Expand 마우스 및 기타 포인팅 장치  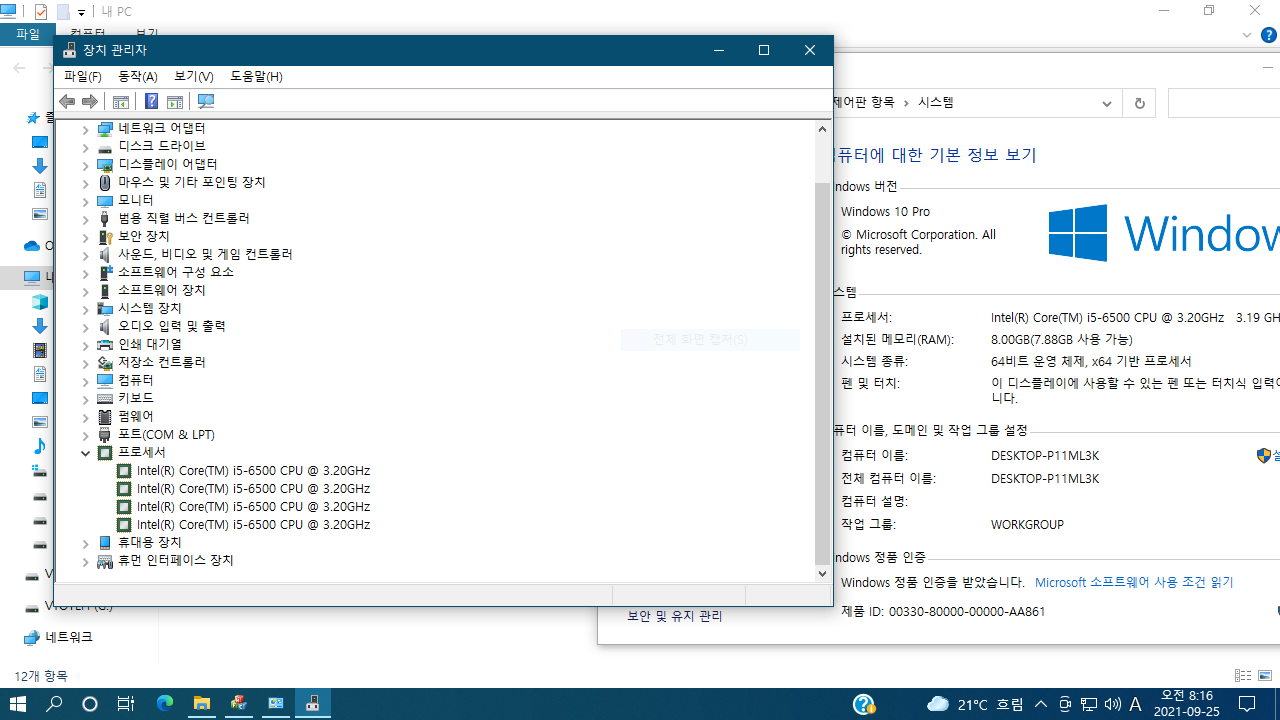point(86,183)
